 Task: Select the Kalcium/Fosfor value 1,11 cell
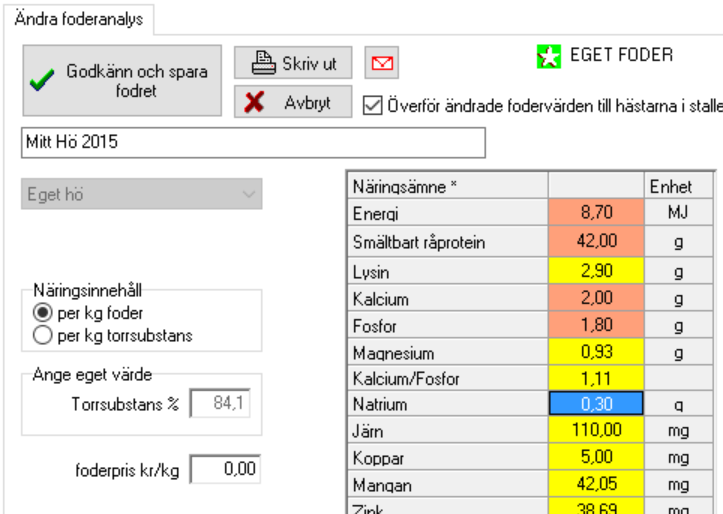click(x=596, y=378)
